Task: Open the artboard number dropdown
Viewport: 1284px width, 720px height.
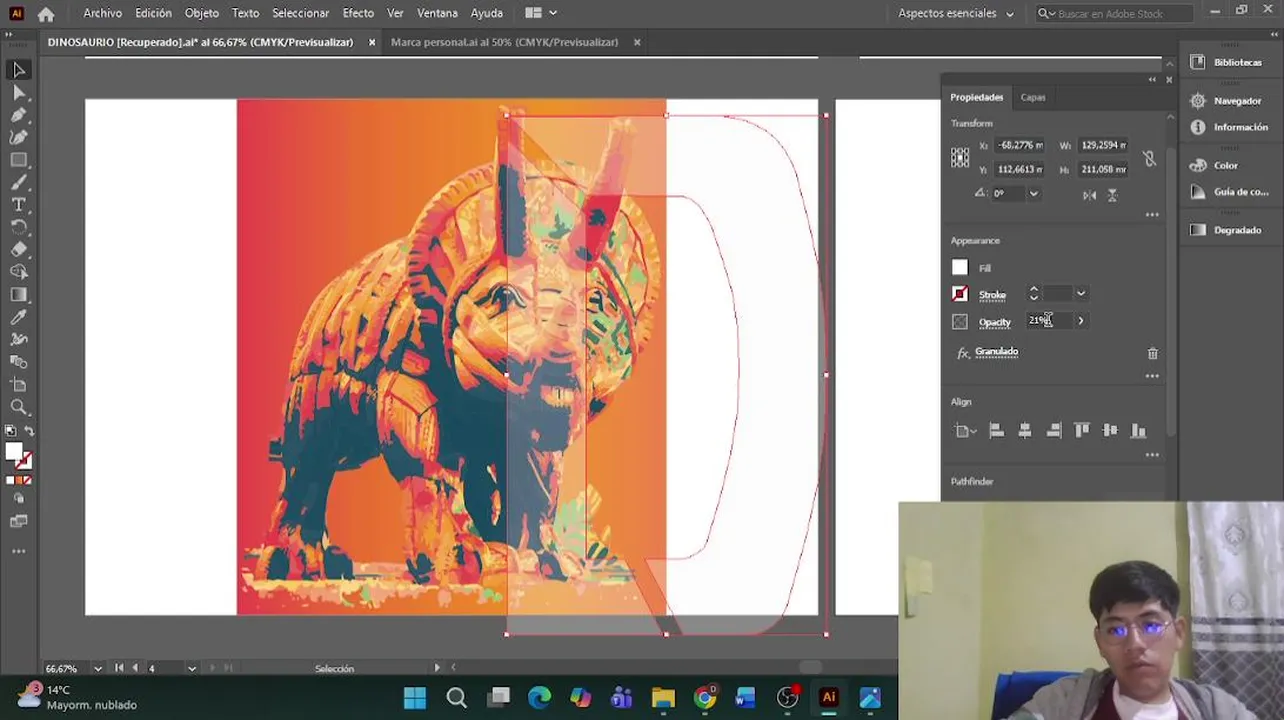Action: [x=192, y=669]
